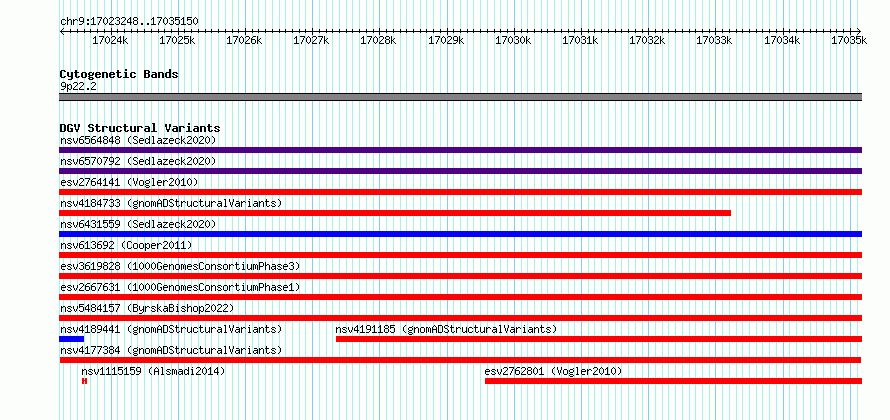The image size is (890, 420).
Task: Click esv2667631 (1000GenomesConsortiumPhase1) label
Action: click(180, 287)
